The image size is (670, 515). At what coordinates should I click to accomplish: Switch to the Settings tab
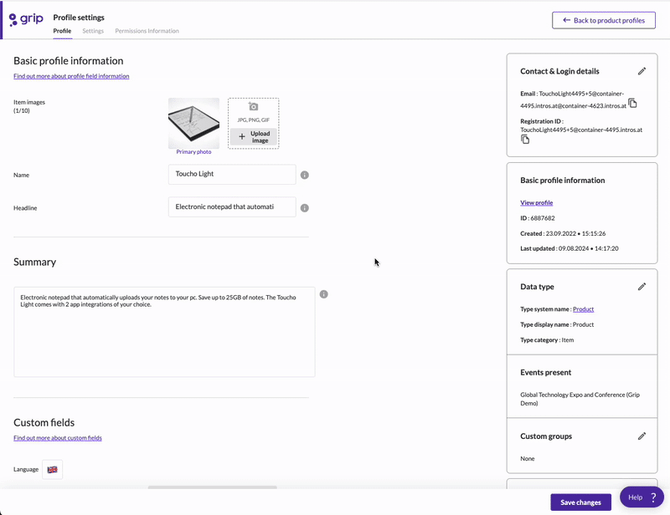click(x=93, y=31)
